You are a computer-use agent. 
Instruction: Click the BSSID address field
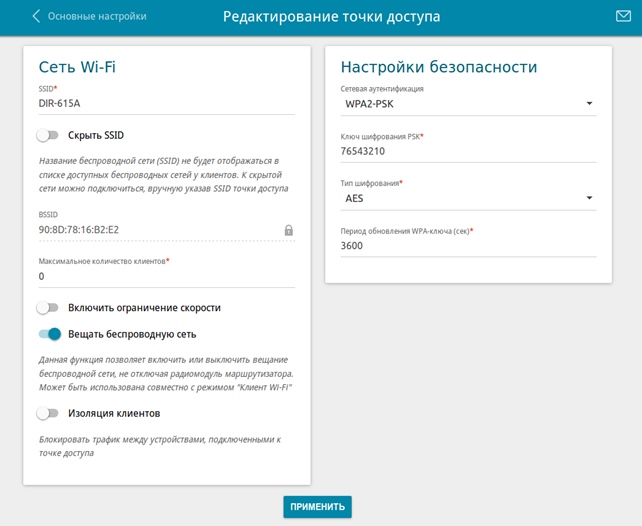(x=155, y=230)
